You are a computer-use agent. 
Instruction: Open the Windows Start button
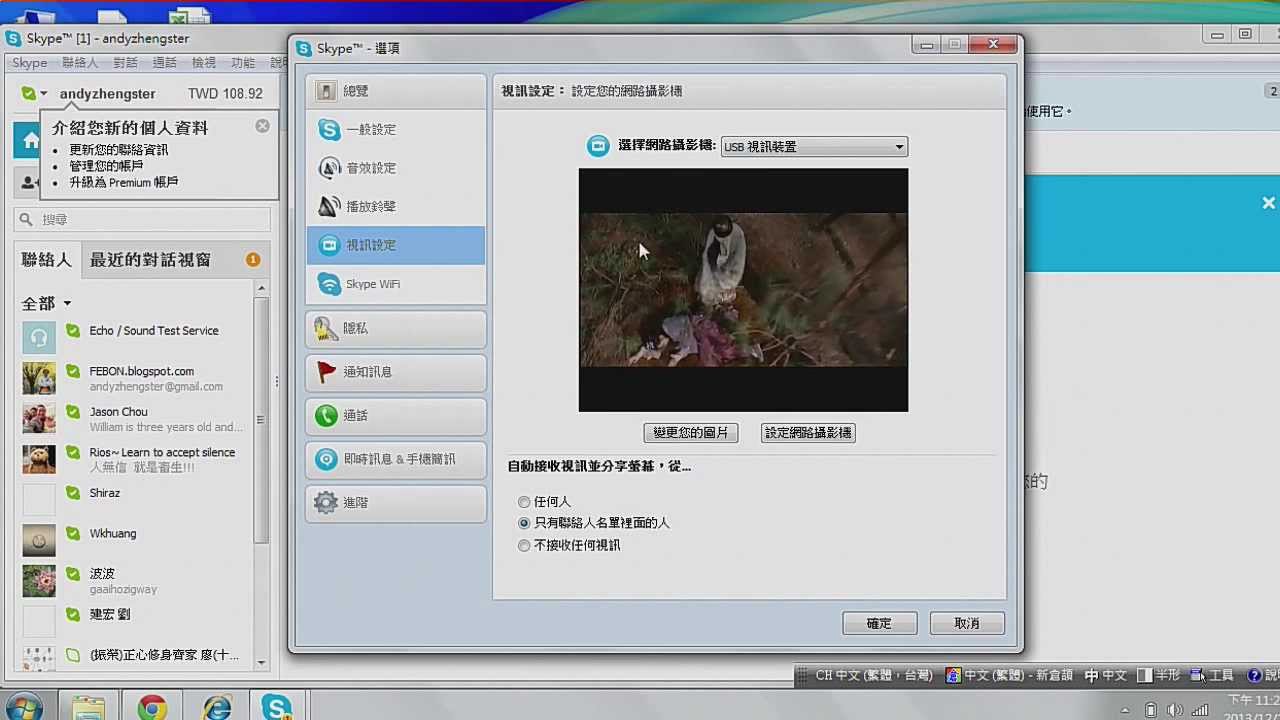[x=23, y=707]
